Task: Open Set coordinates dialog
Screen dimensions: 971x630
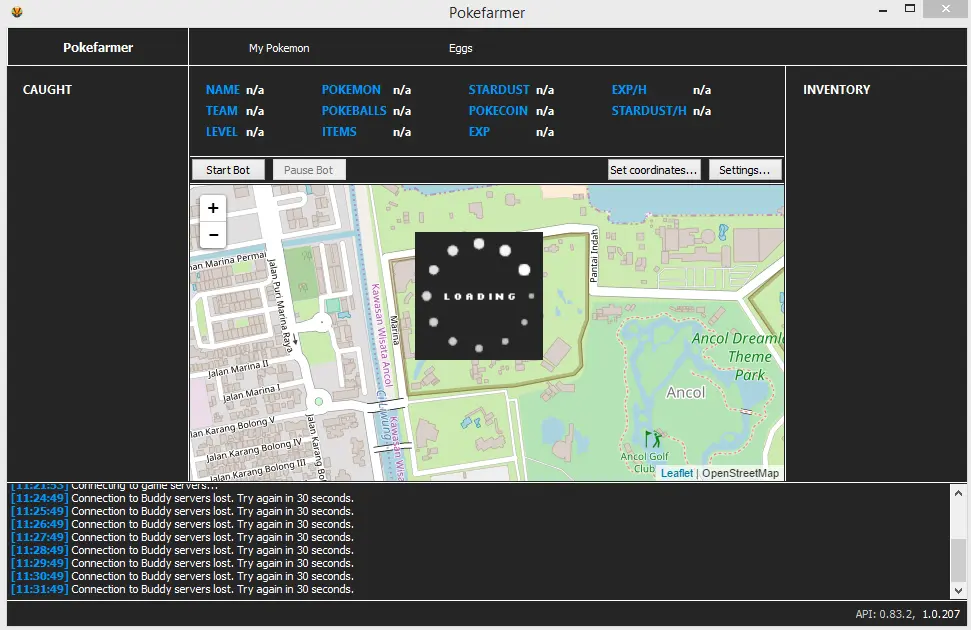Action: pyautogui.click(x=654, y=170)
